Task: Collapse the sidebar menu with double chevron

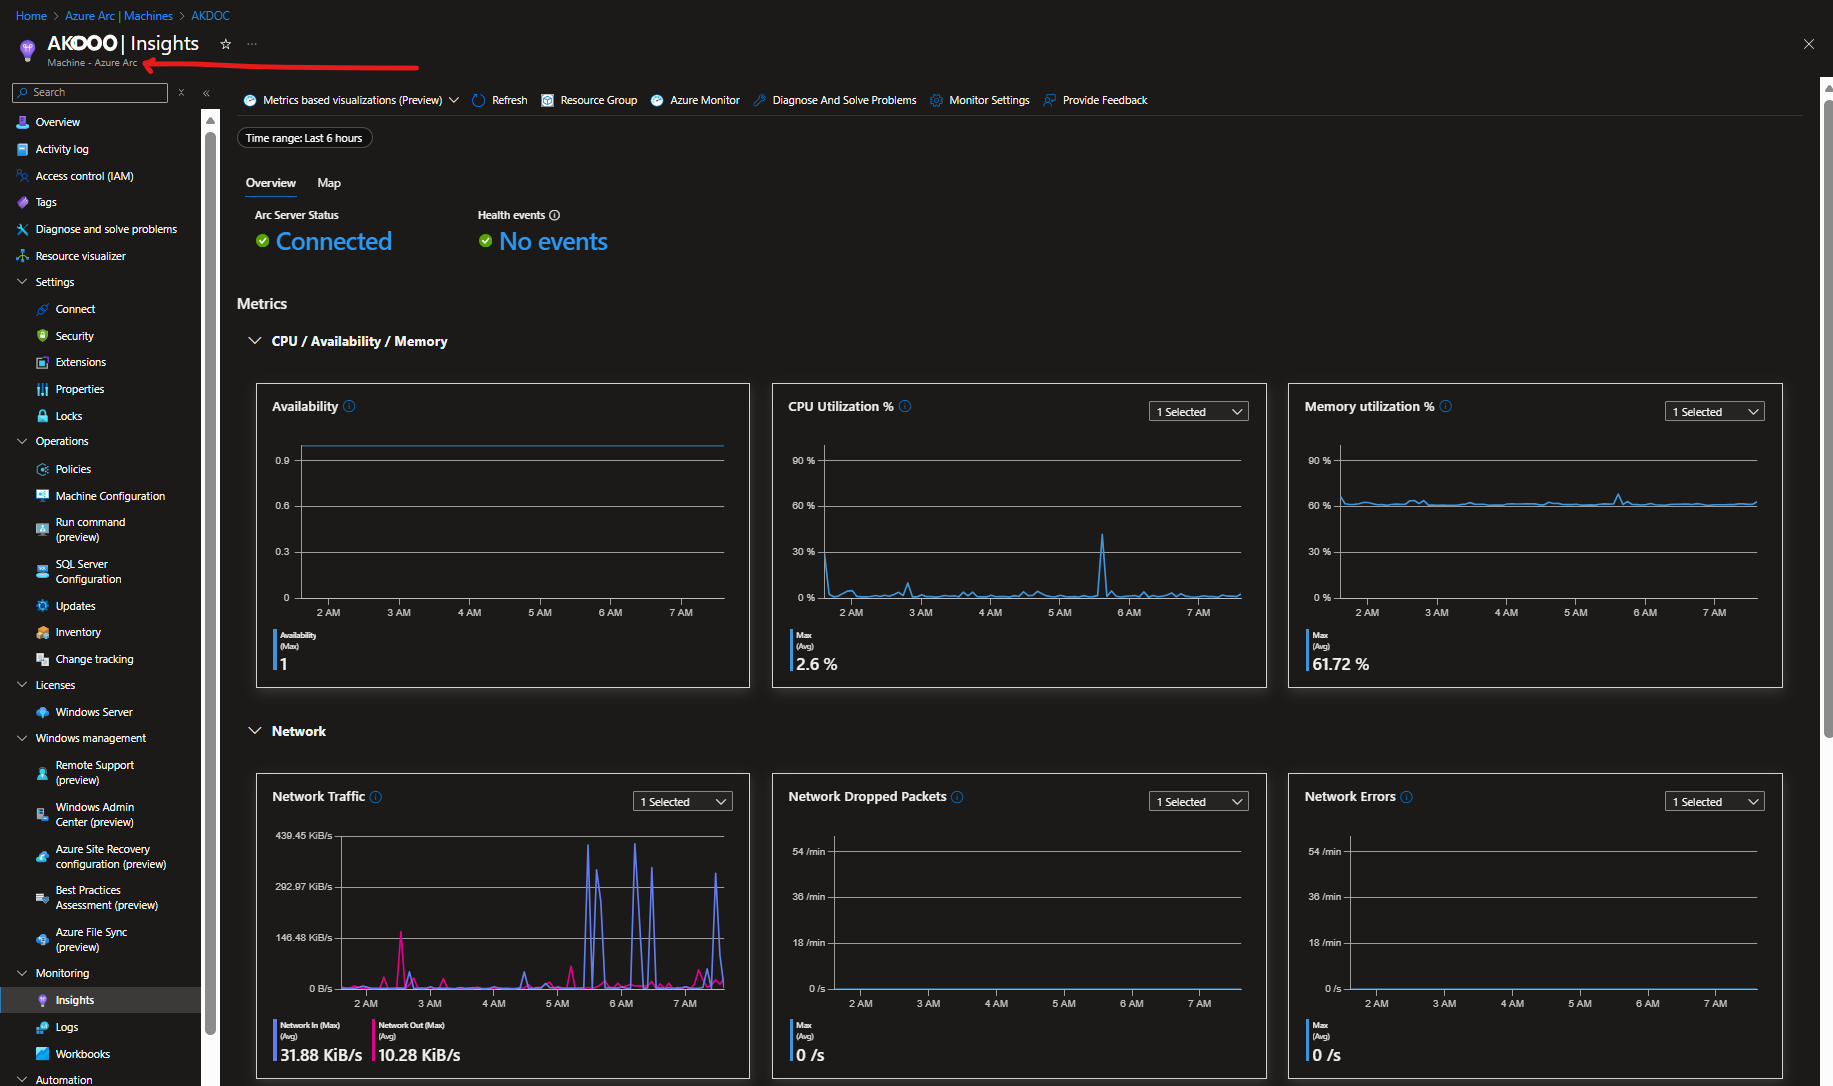Action: [206, 93]
